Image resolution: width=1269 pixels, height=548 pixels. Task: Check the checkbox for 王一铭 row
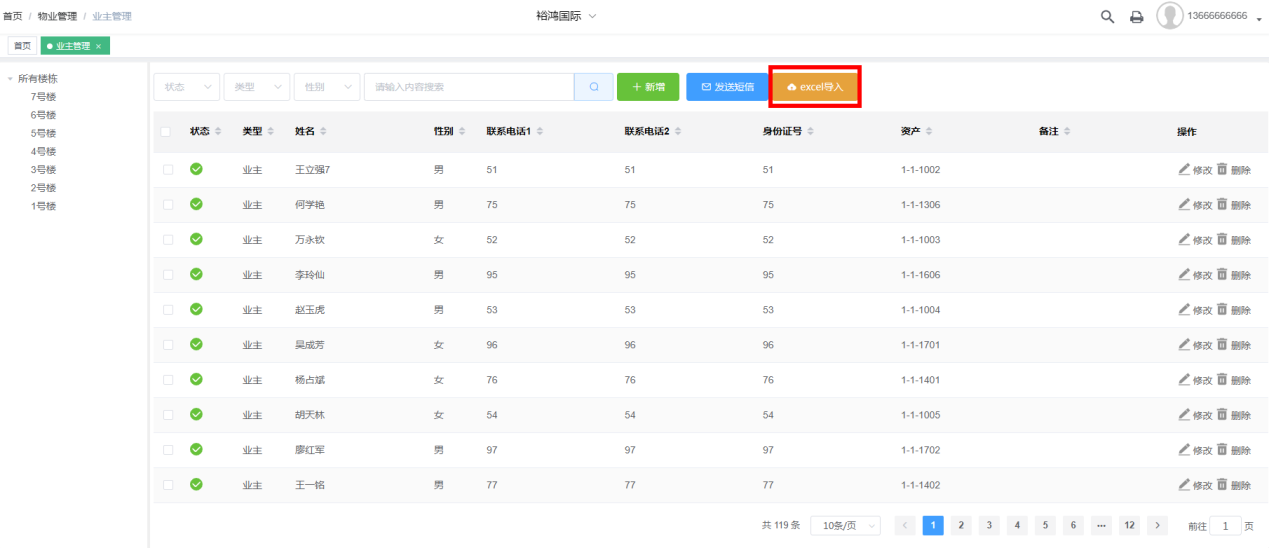[x=168, y=485]
